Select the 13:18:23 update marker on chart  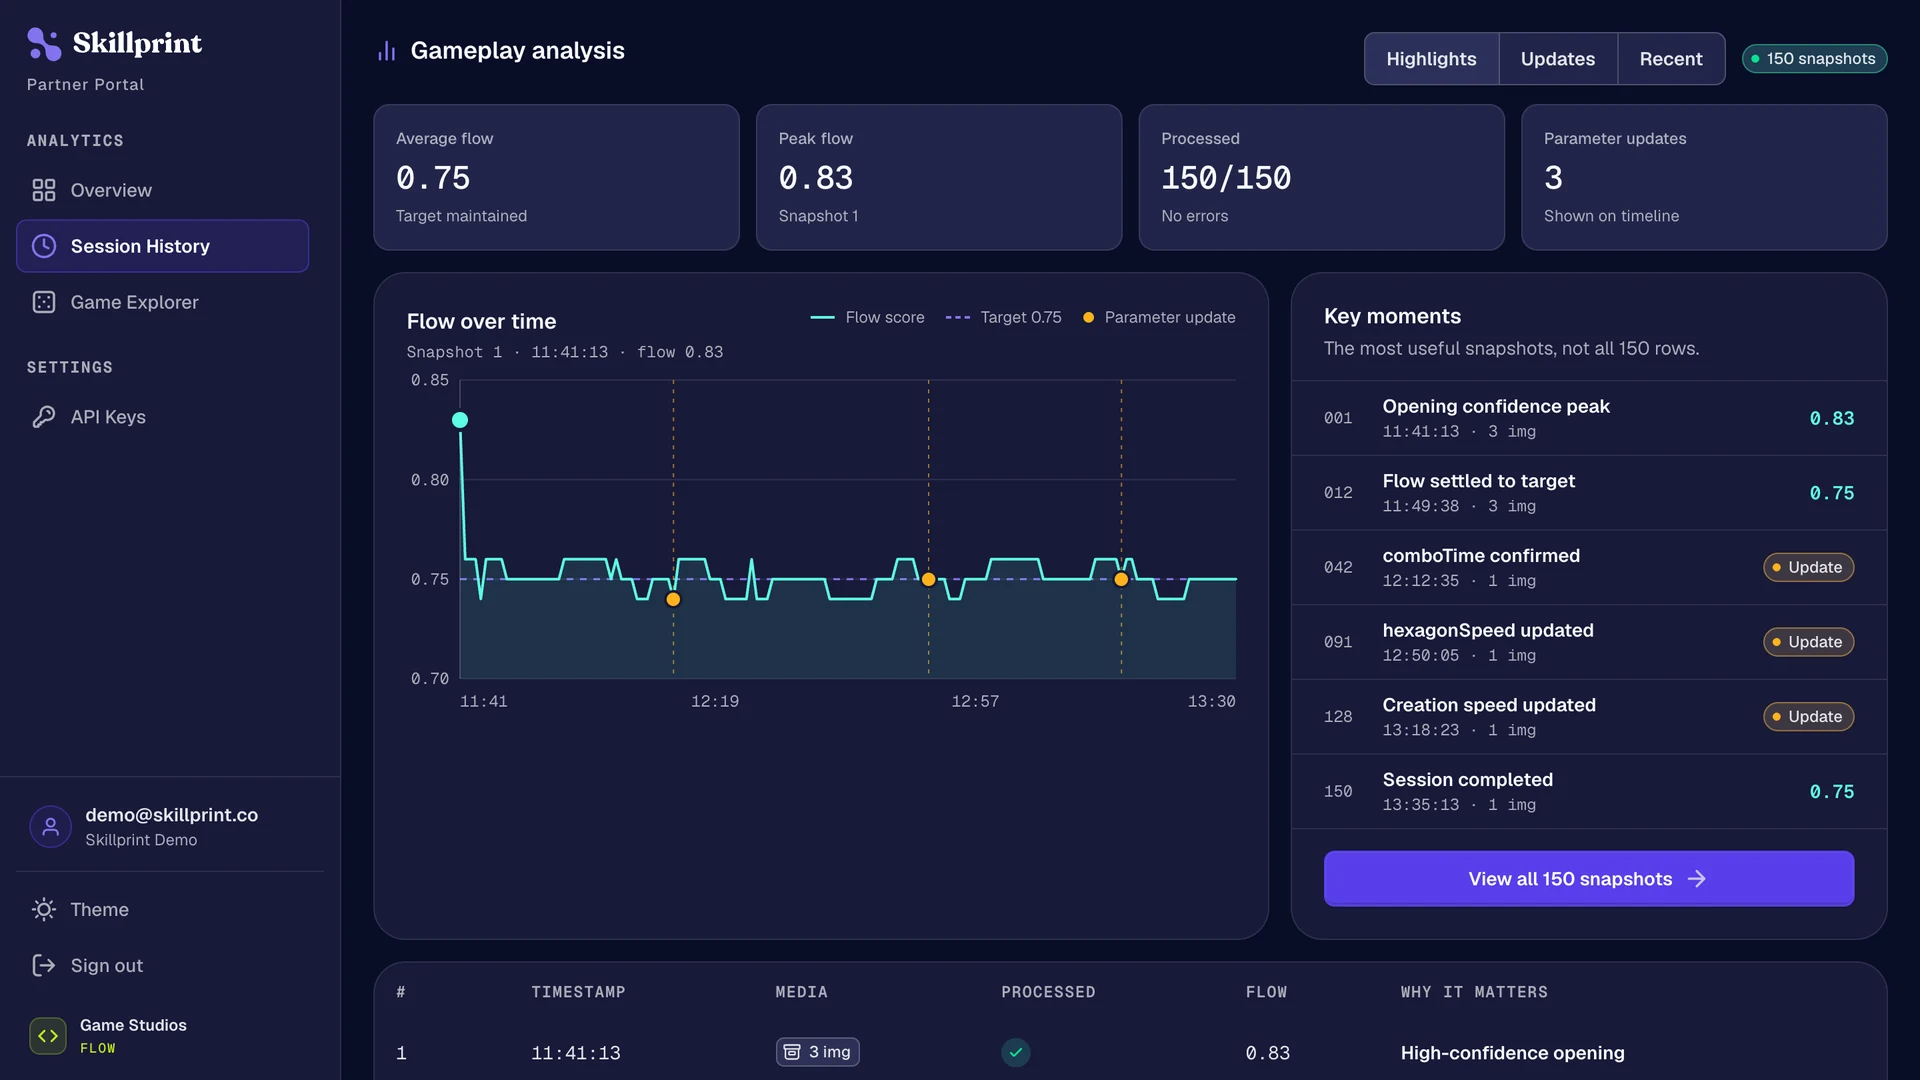tap(1121, 579)
